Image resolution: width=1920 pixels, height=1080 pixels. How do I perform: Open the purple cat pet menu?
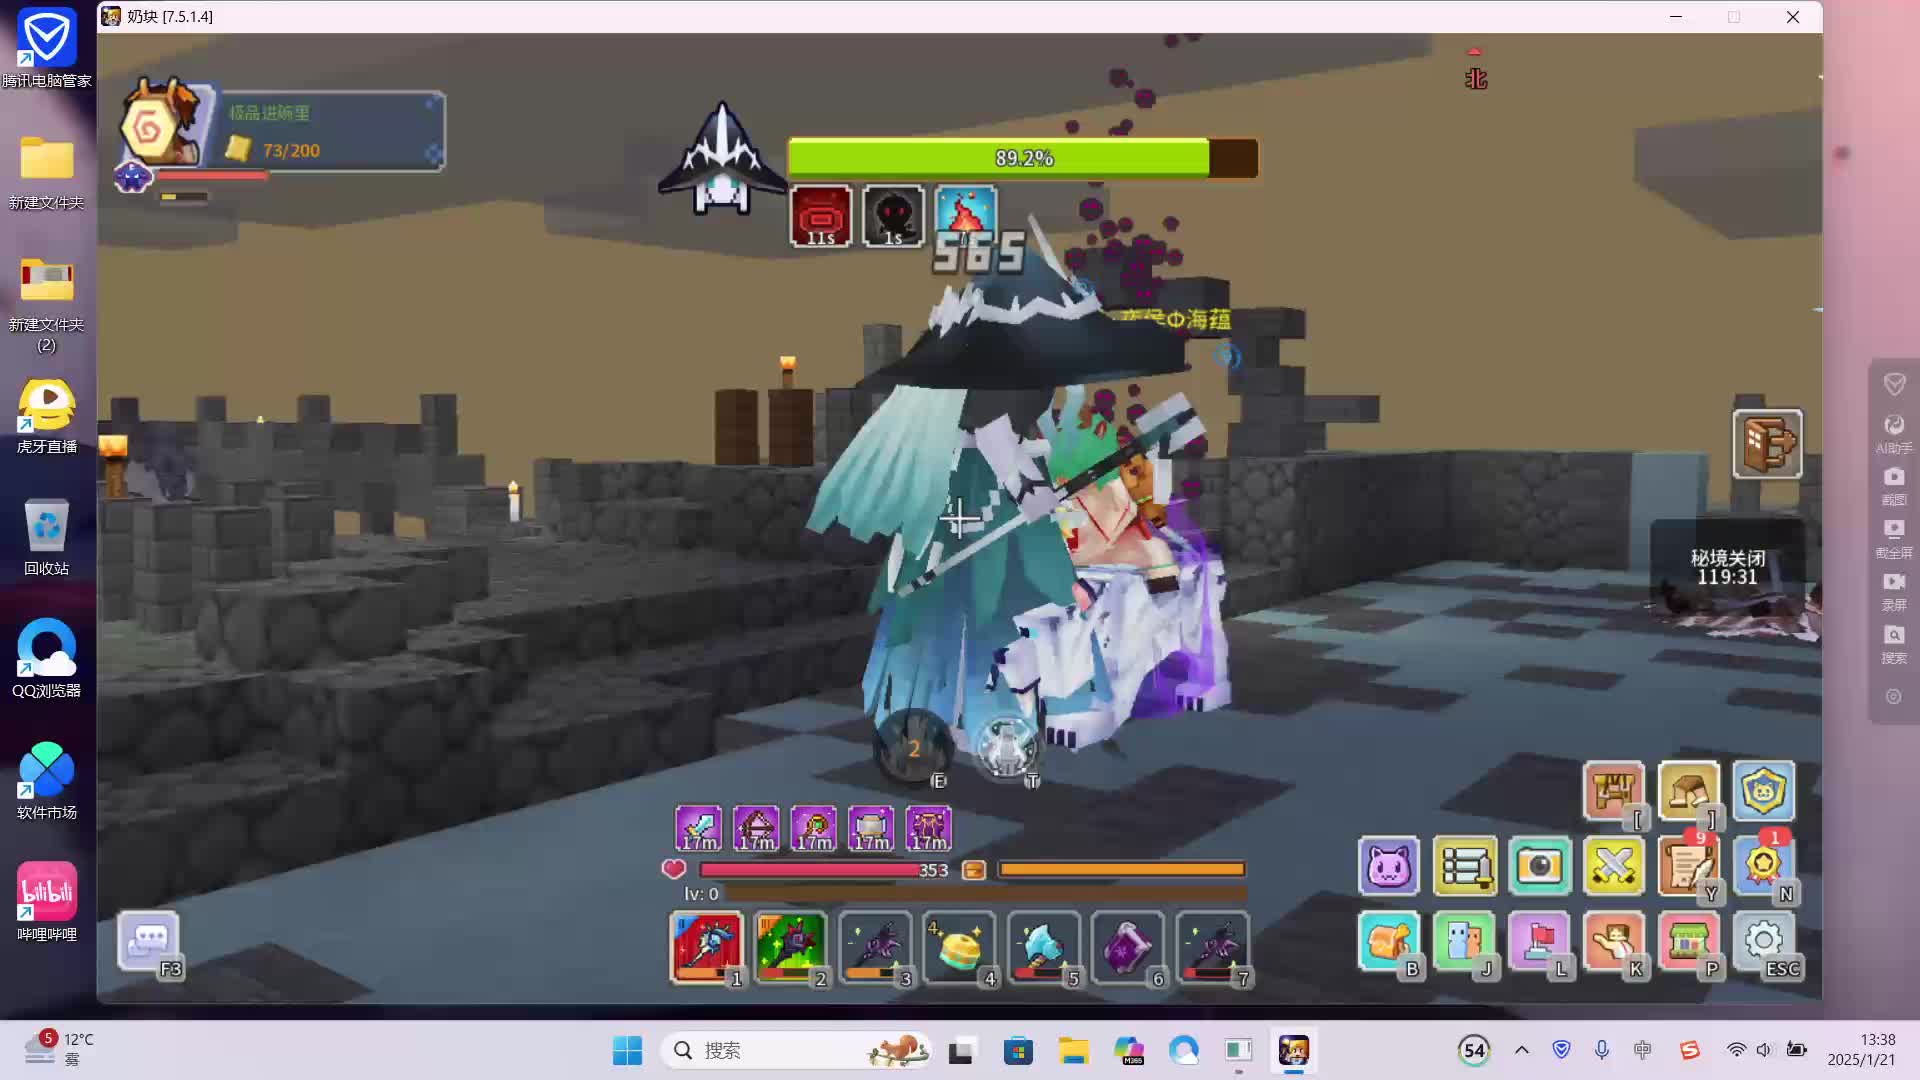1388,866
